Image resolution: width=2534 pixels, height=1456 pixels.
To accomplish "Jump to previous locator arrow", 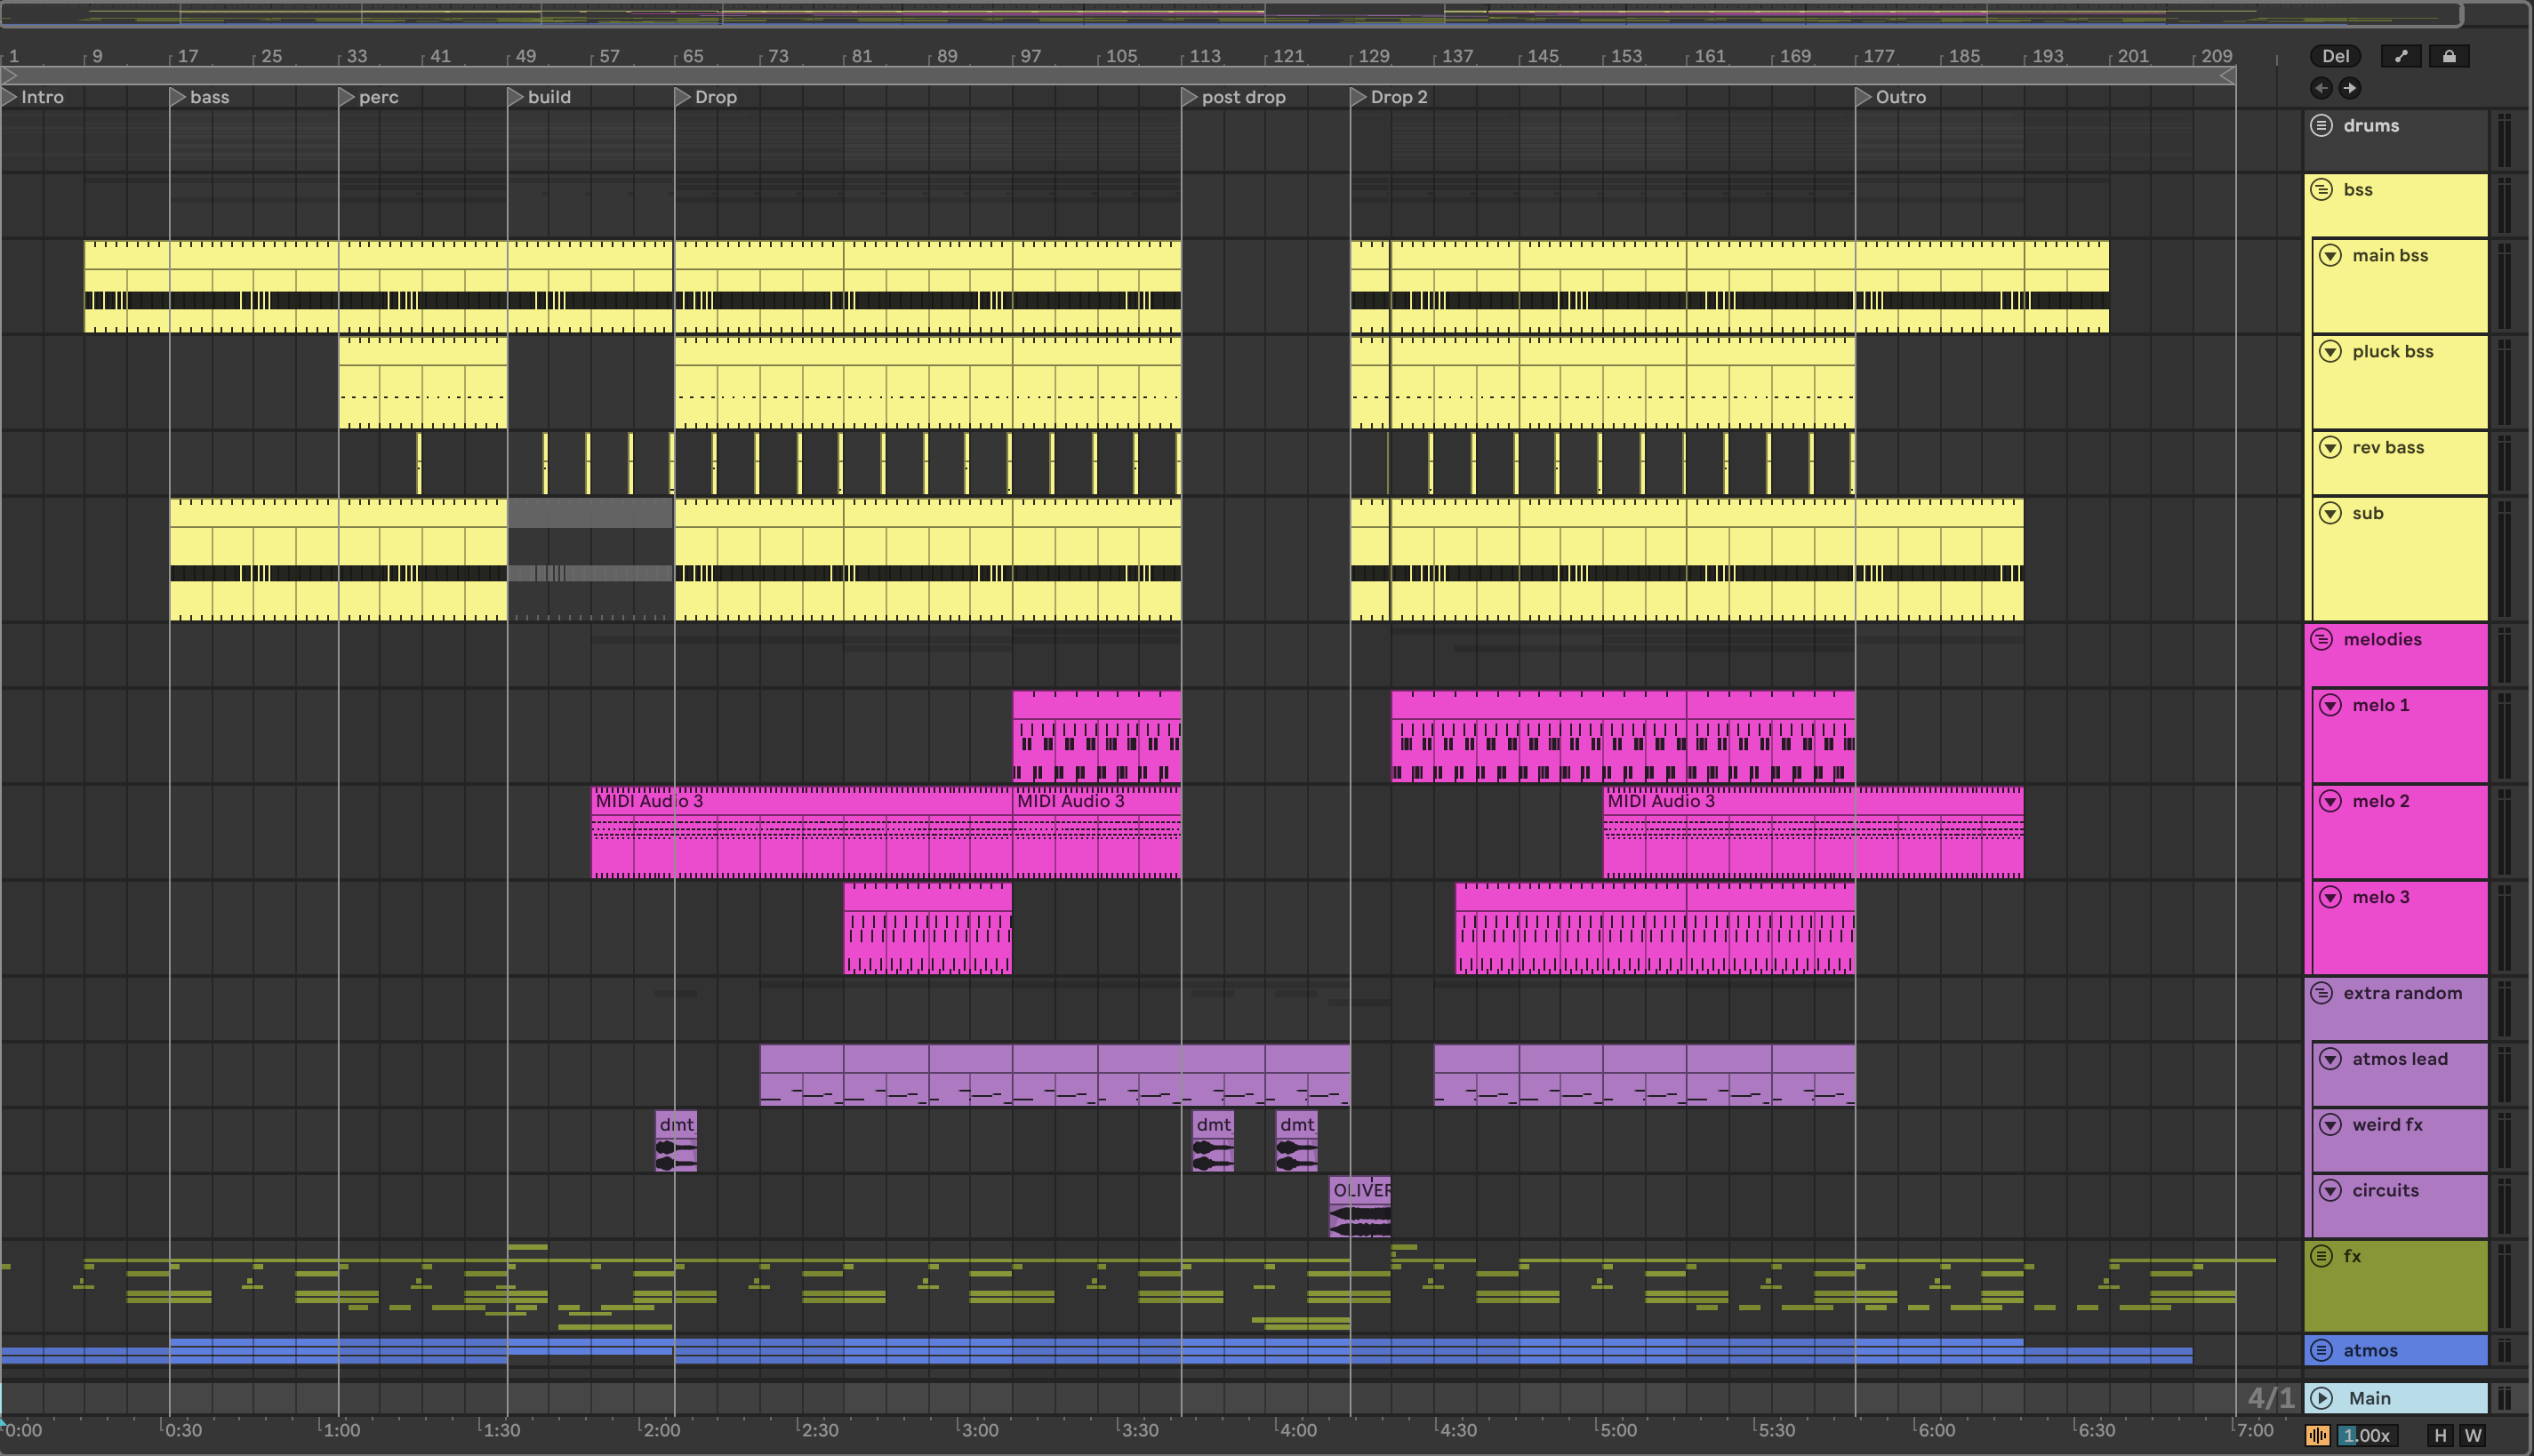I will (2321, 88).
